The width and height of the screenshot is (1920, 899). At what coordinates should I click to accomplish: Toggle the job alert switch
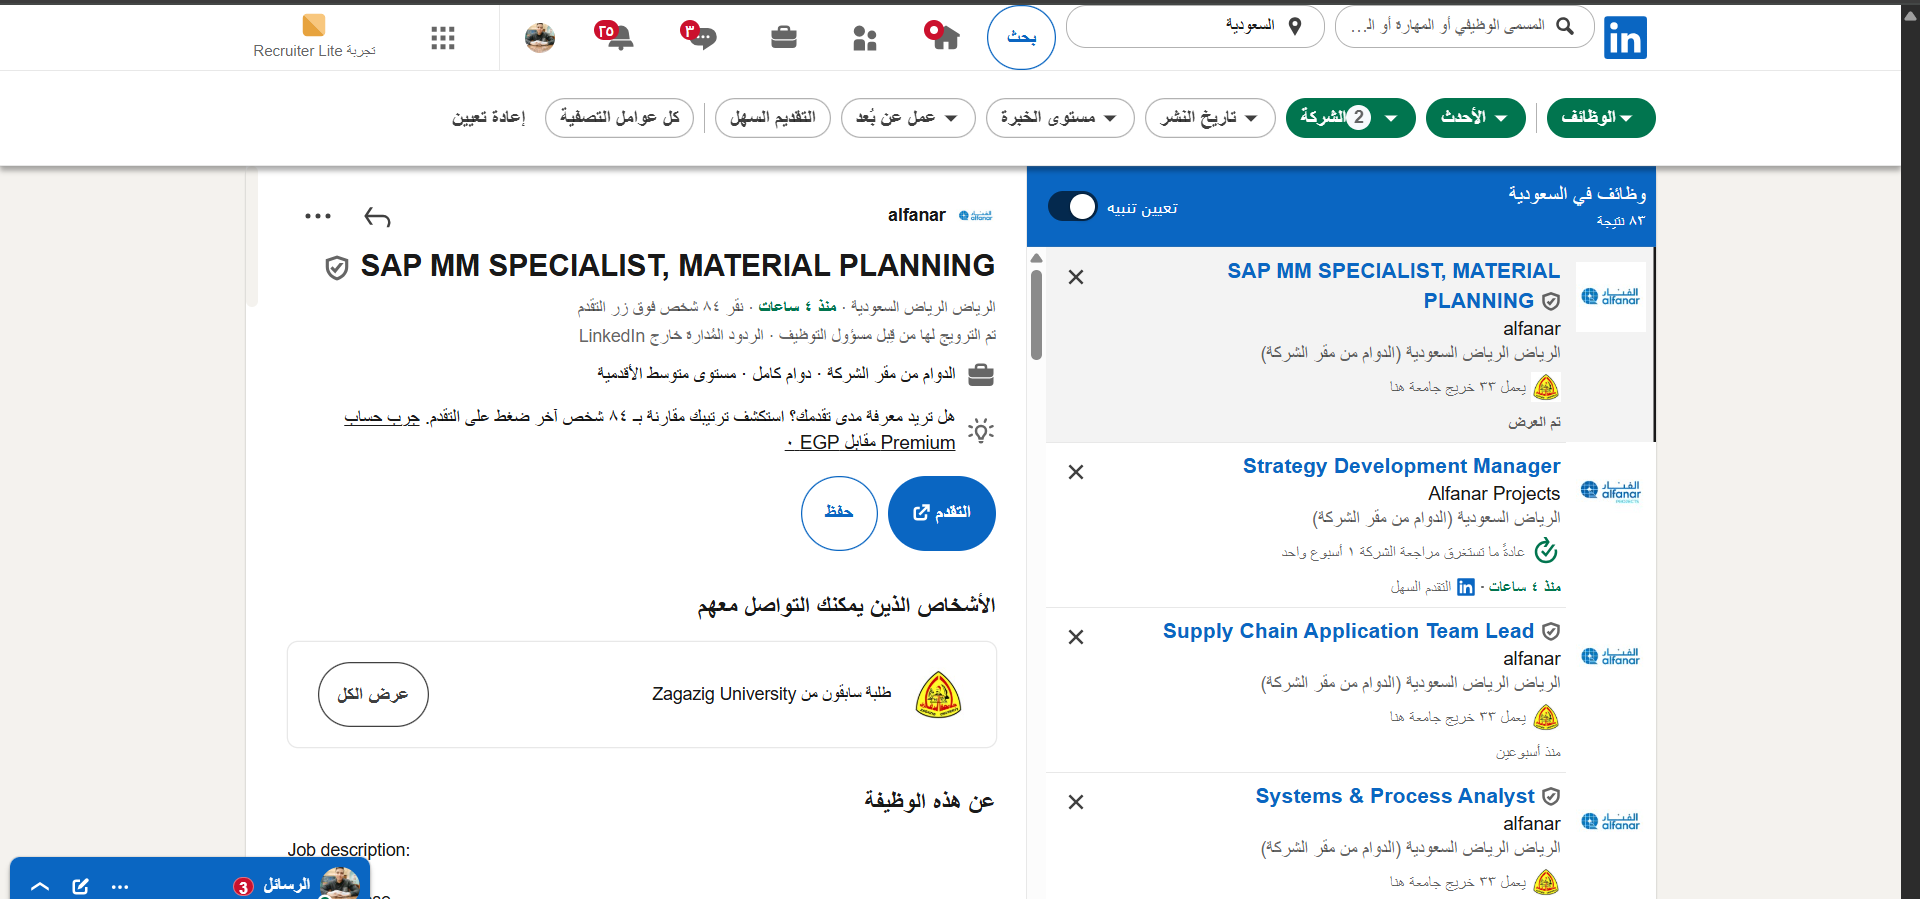(x=1072, y=207)
